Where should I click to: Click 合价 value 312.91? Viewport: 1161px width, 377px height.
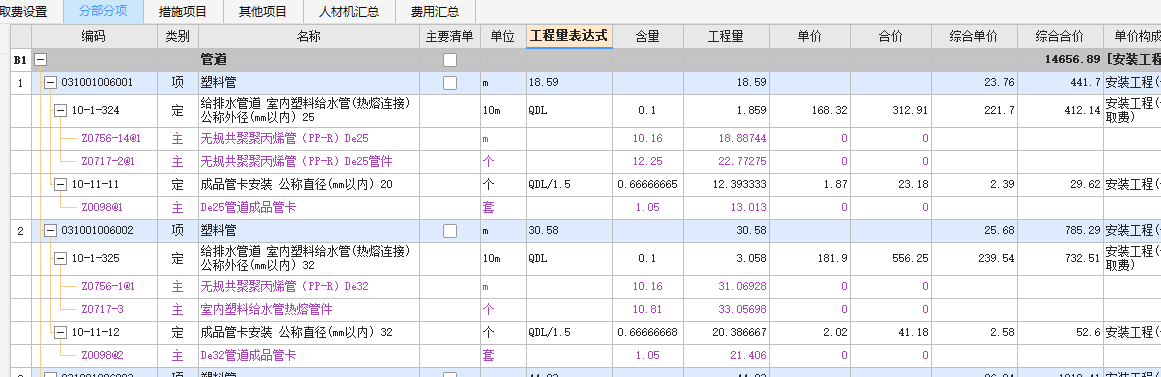(x=911, y=111)
